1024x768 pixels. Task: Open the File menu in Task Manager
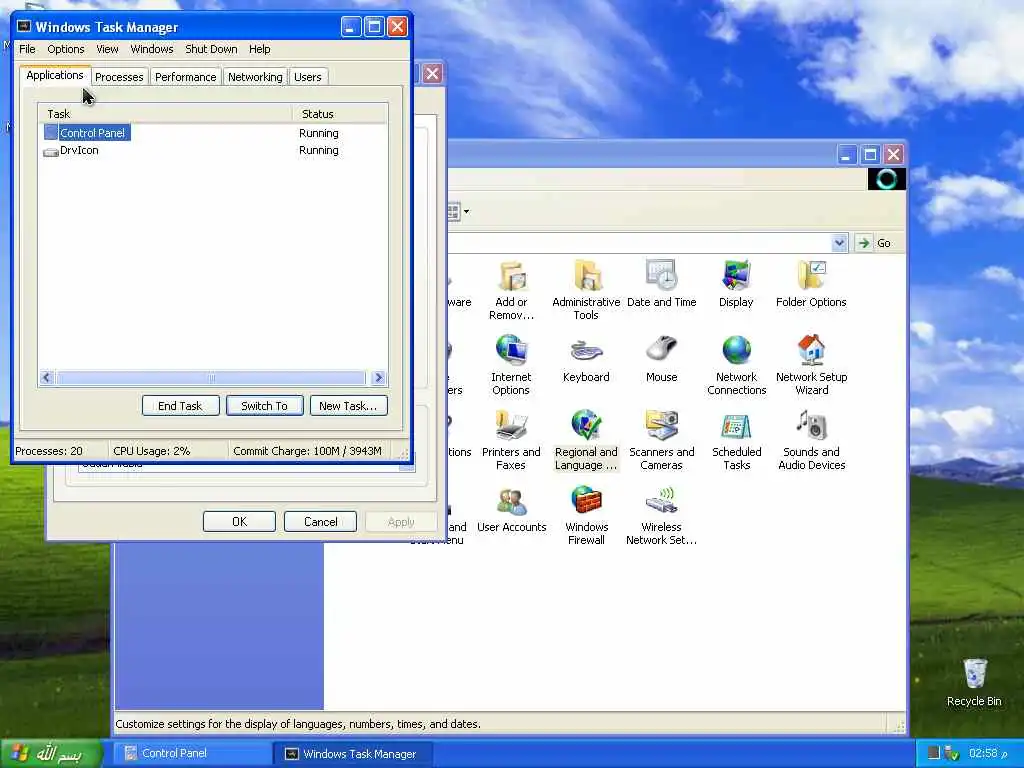point(27,49)
